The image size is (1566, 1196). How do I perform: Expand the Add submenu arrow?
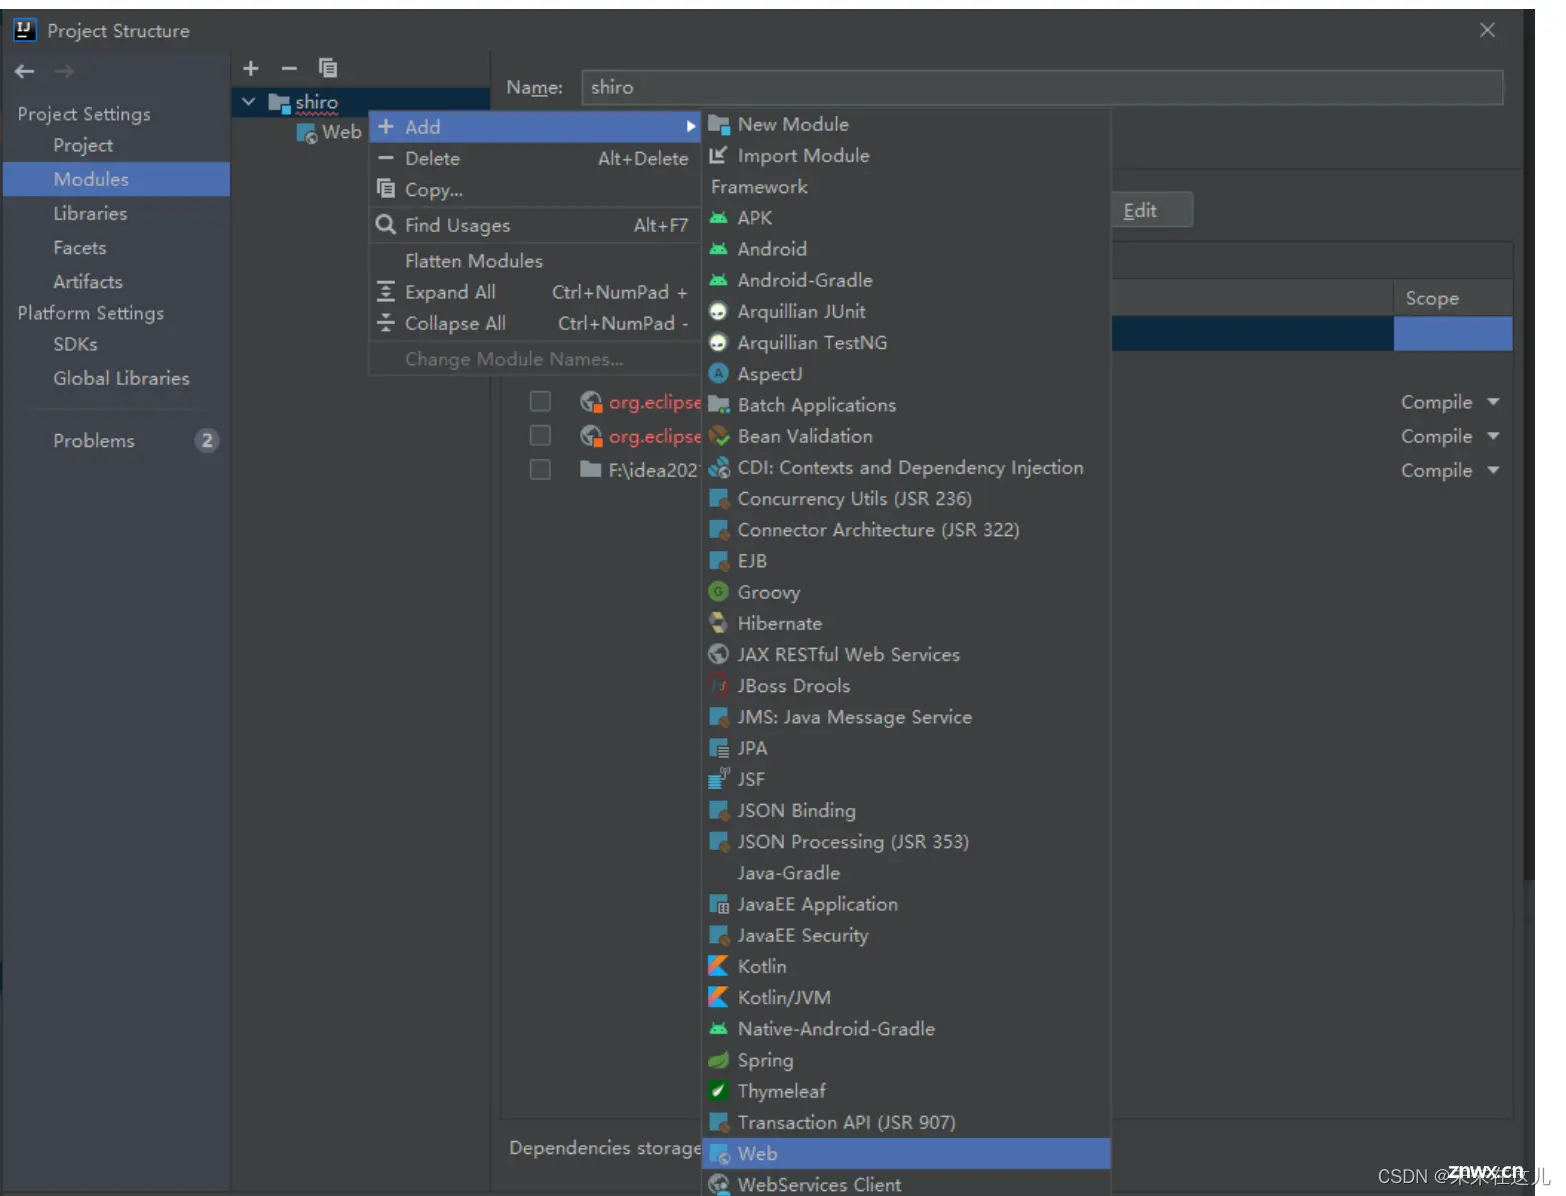click(690, 127)
